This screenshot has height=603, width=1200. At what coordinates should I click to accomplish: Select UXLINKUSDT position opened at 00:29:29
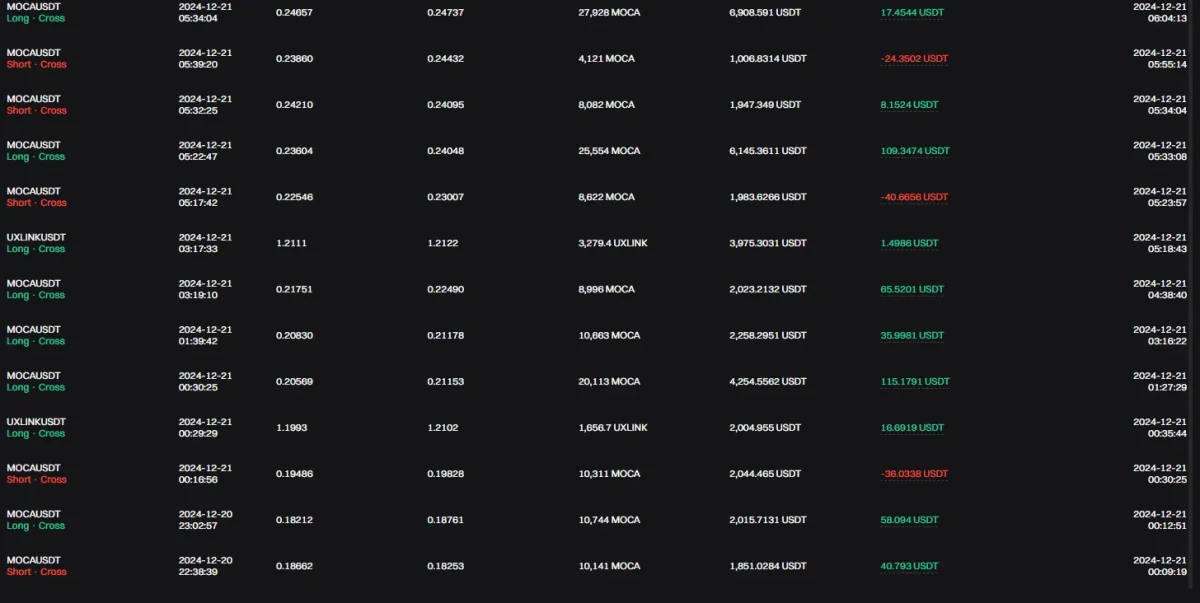(x=36, y=421)
